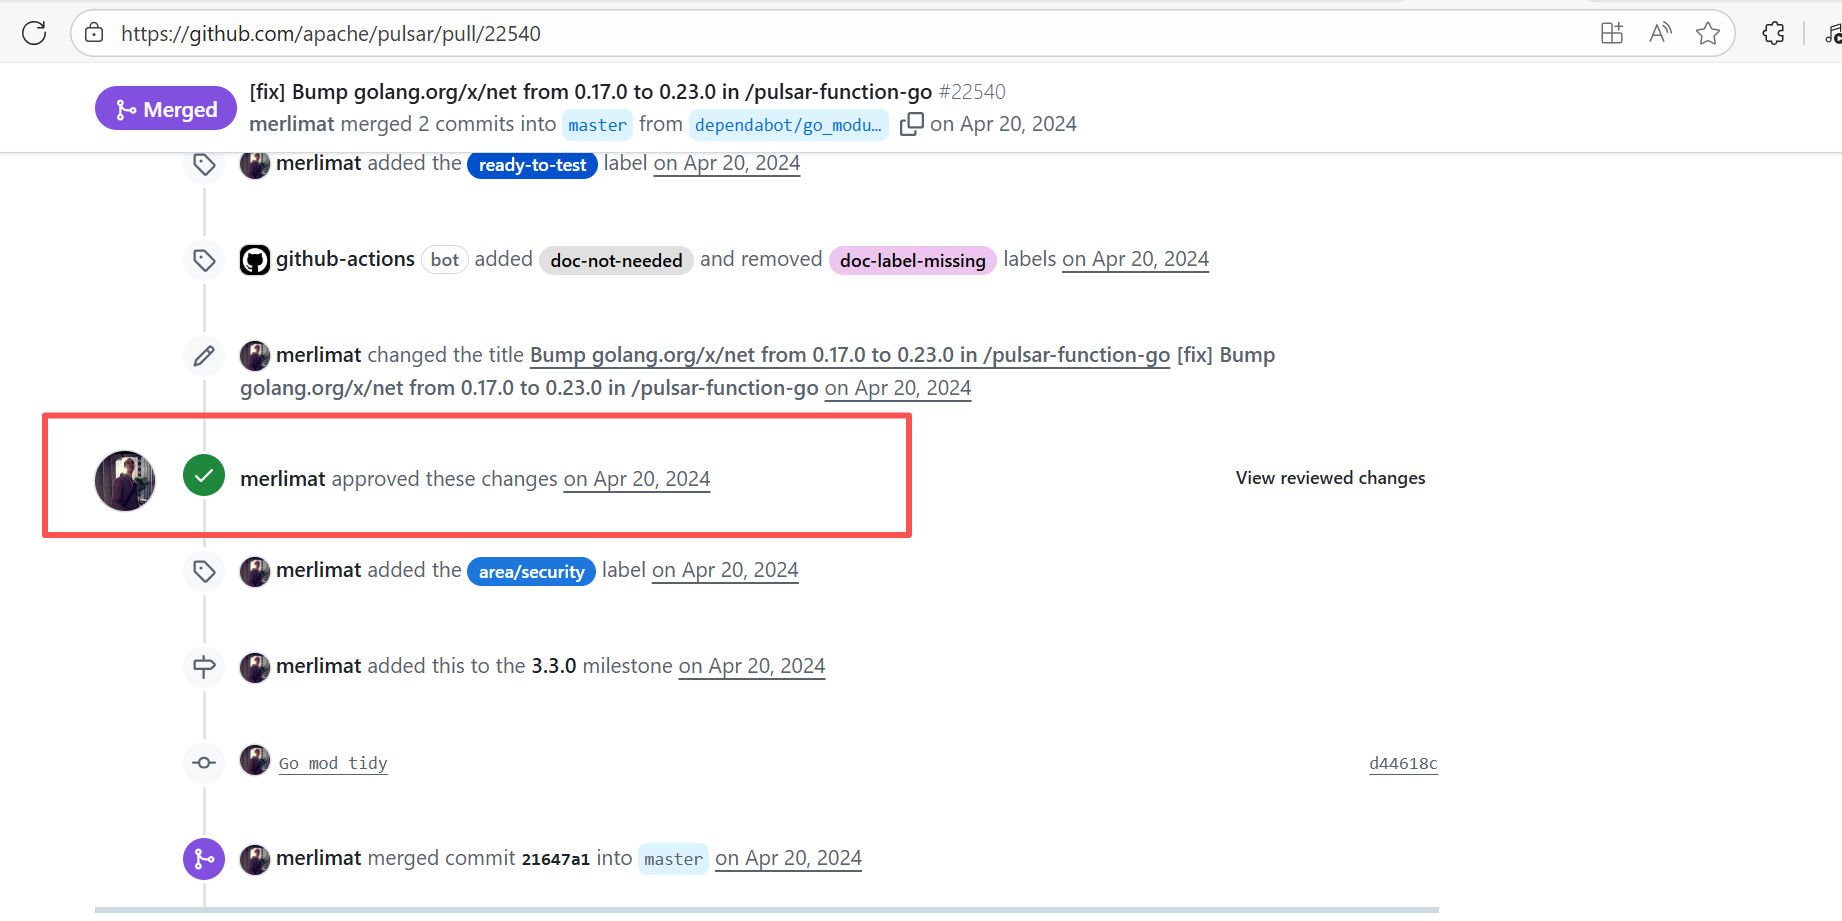Click the favorites star icon

[1708, 33]
